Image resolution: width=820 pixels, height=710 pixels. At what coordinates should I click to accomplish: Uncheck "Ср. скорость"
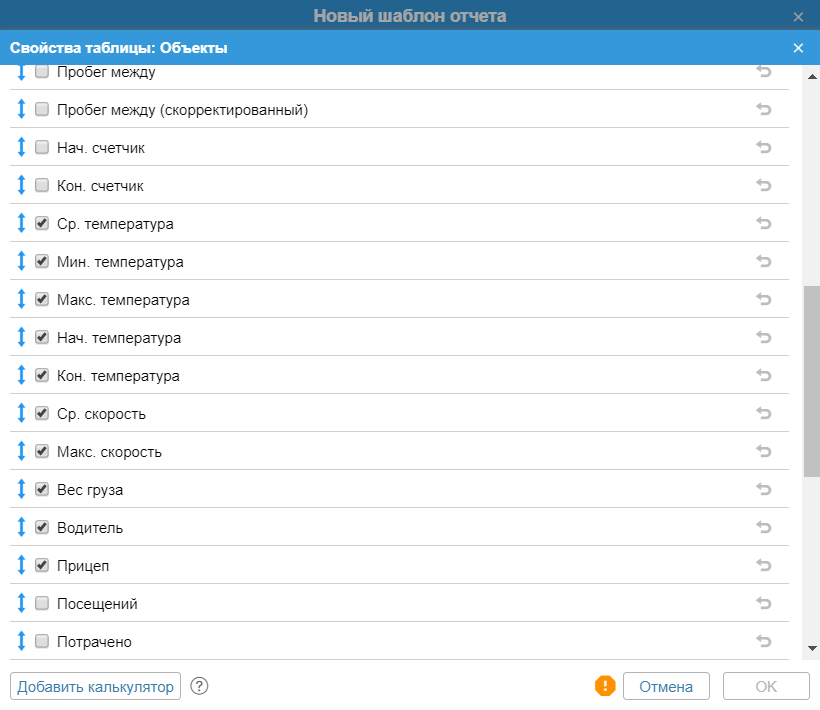41,413
